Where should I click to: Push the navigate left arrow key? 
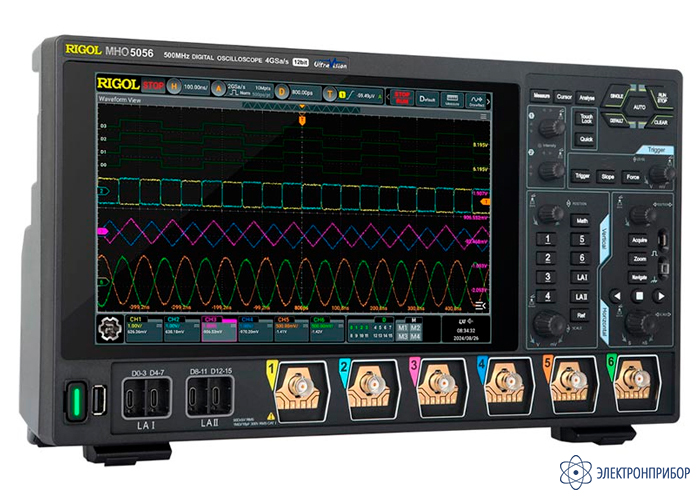point(617,296)
